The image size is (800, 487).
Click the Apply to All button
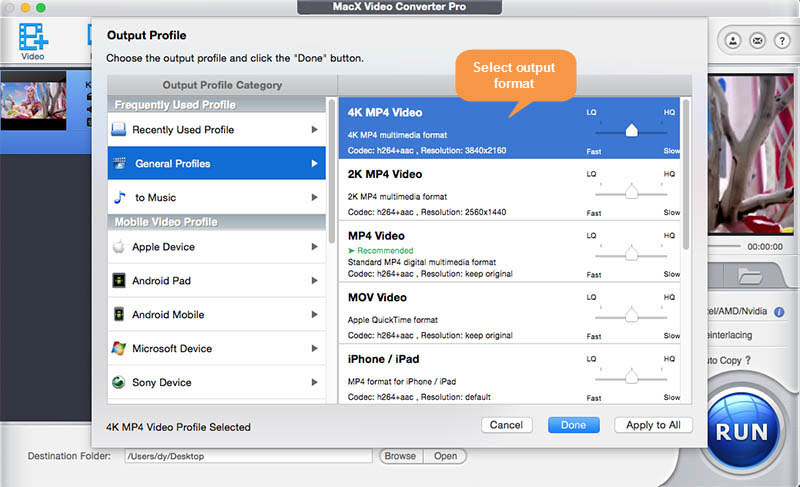tap(653, 425)
